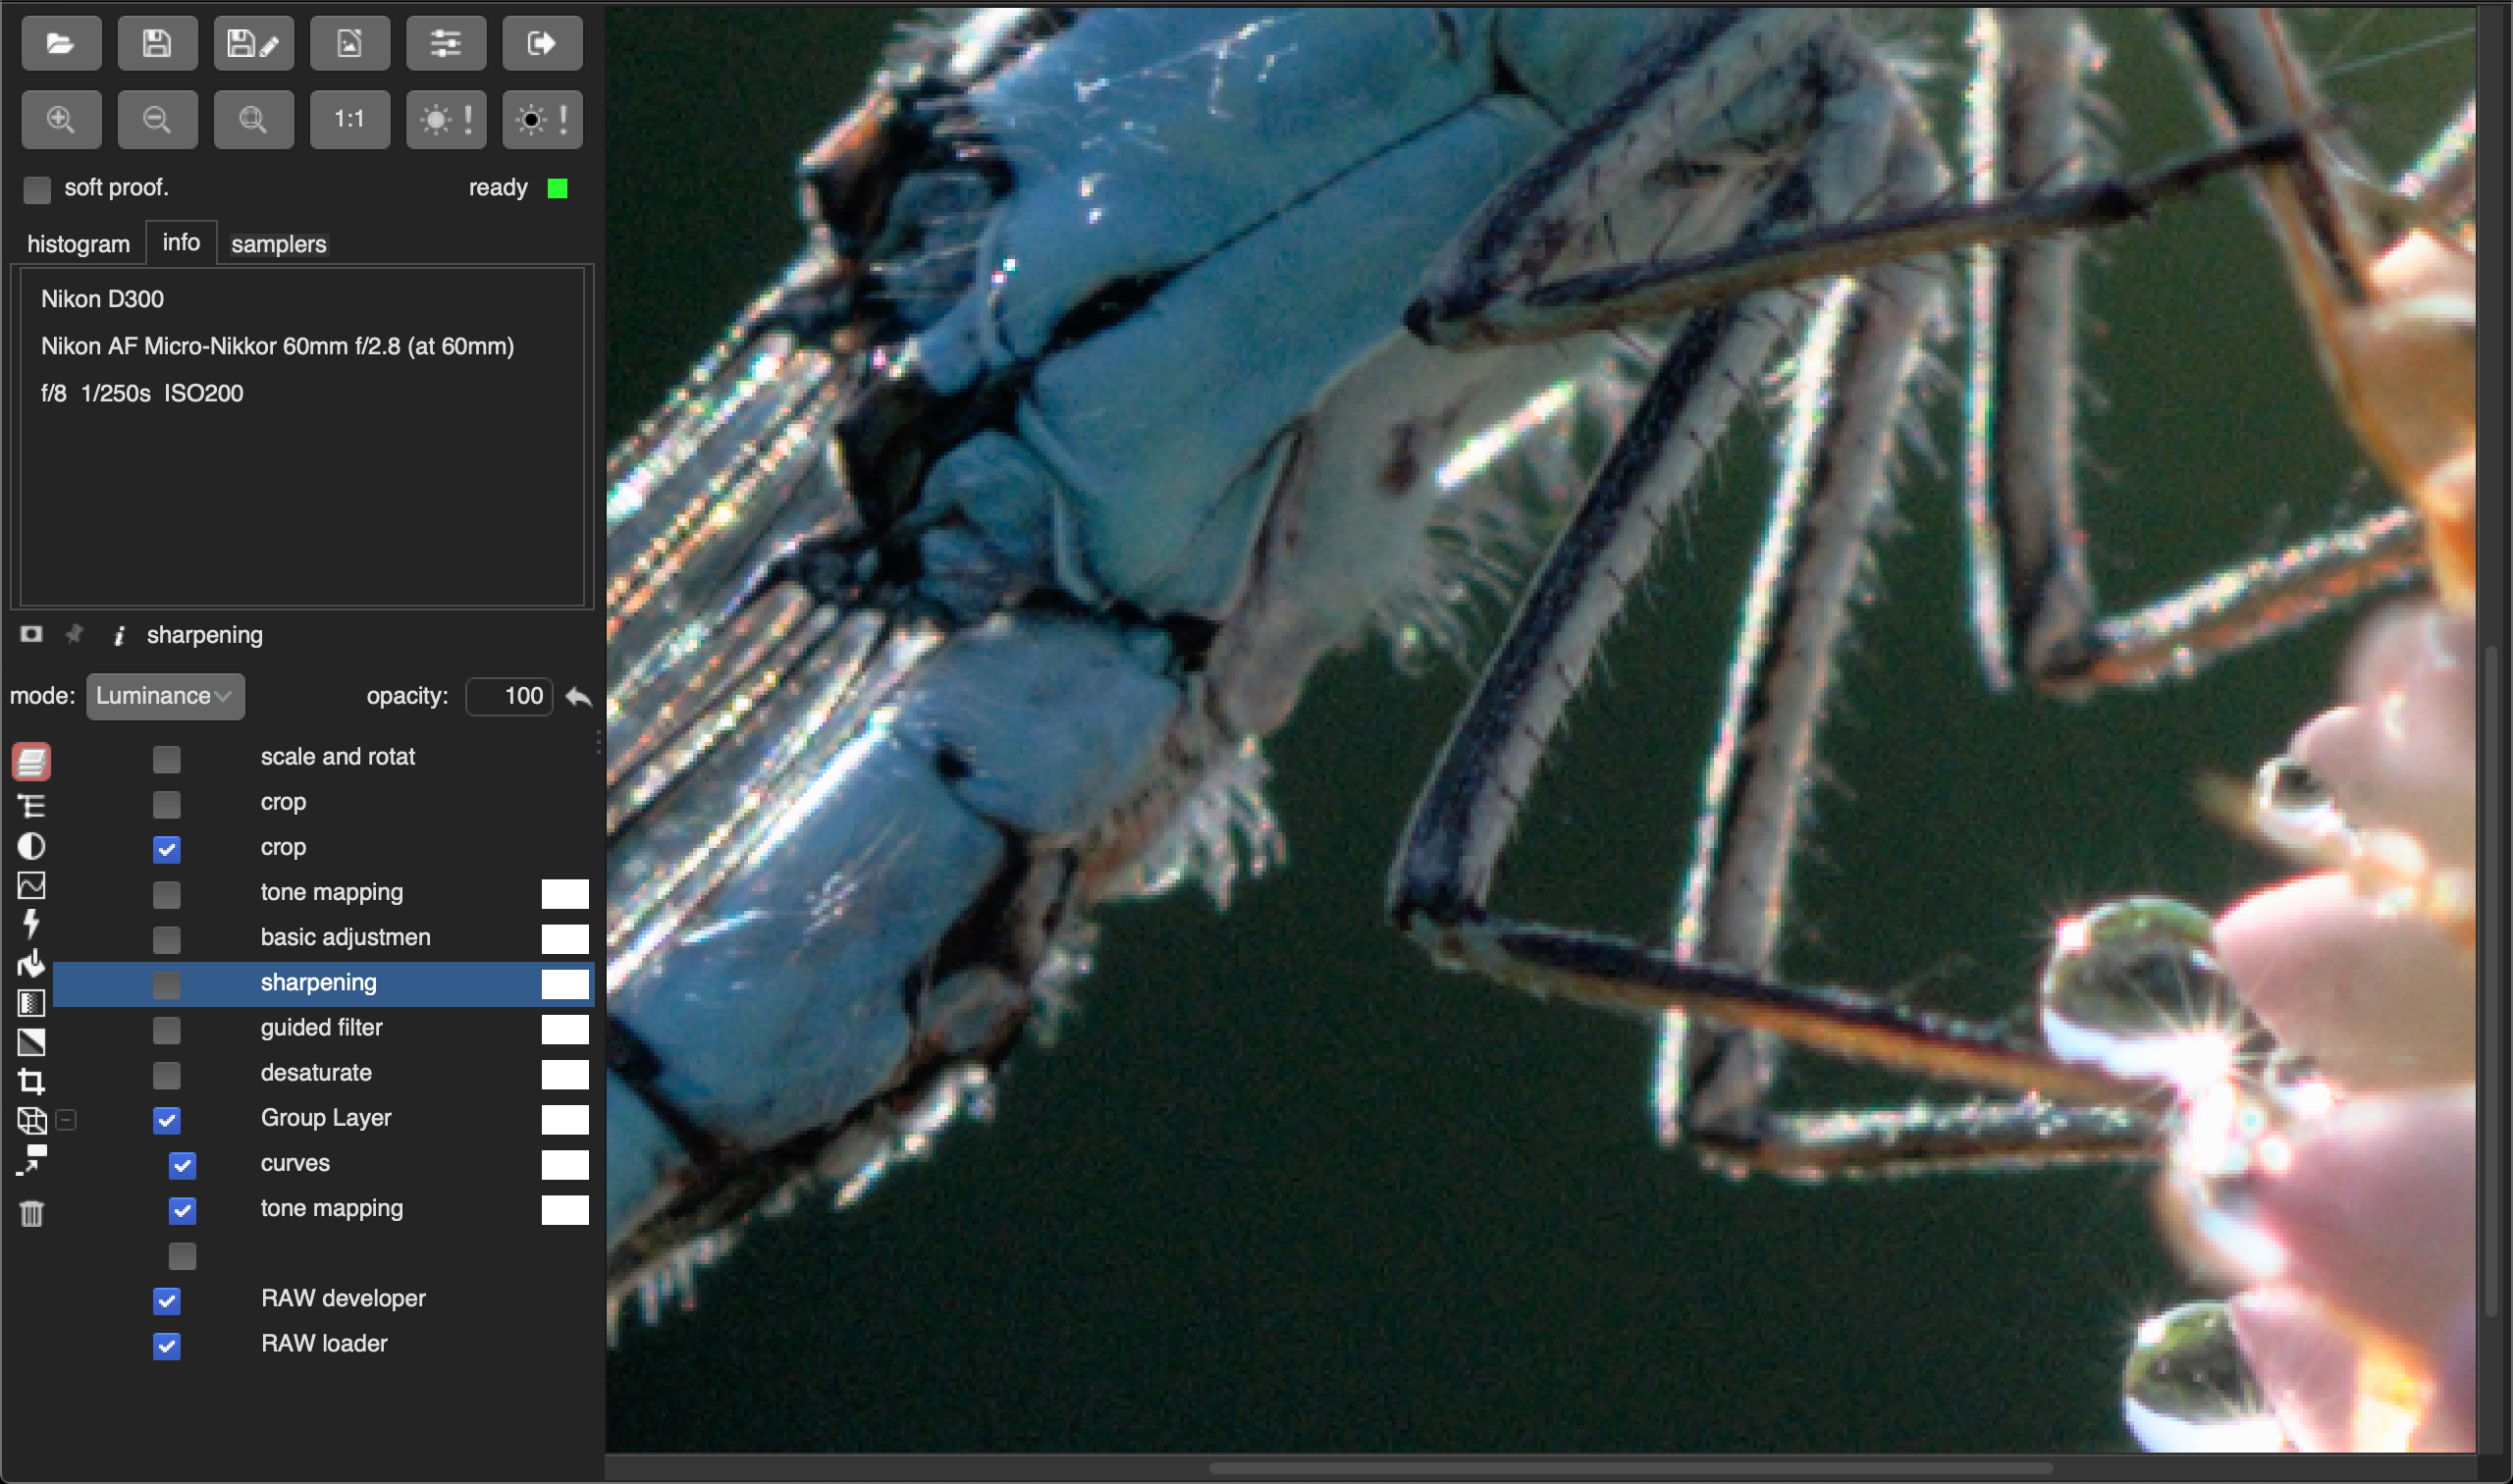Viewport: 2513px width, 1484px height.
Task: Click the zoom-to-fit magnifier icon
Action: [253, 120]
